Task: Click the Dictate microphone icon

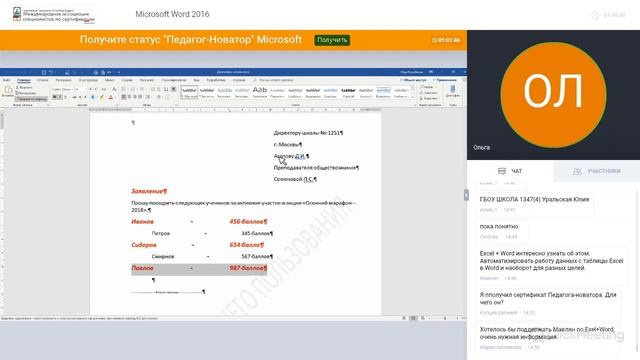Action: 452,90
